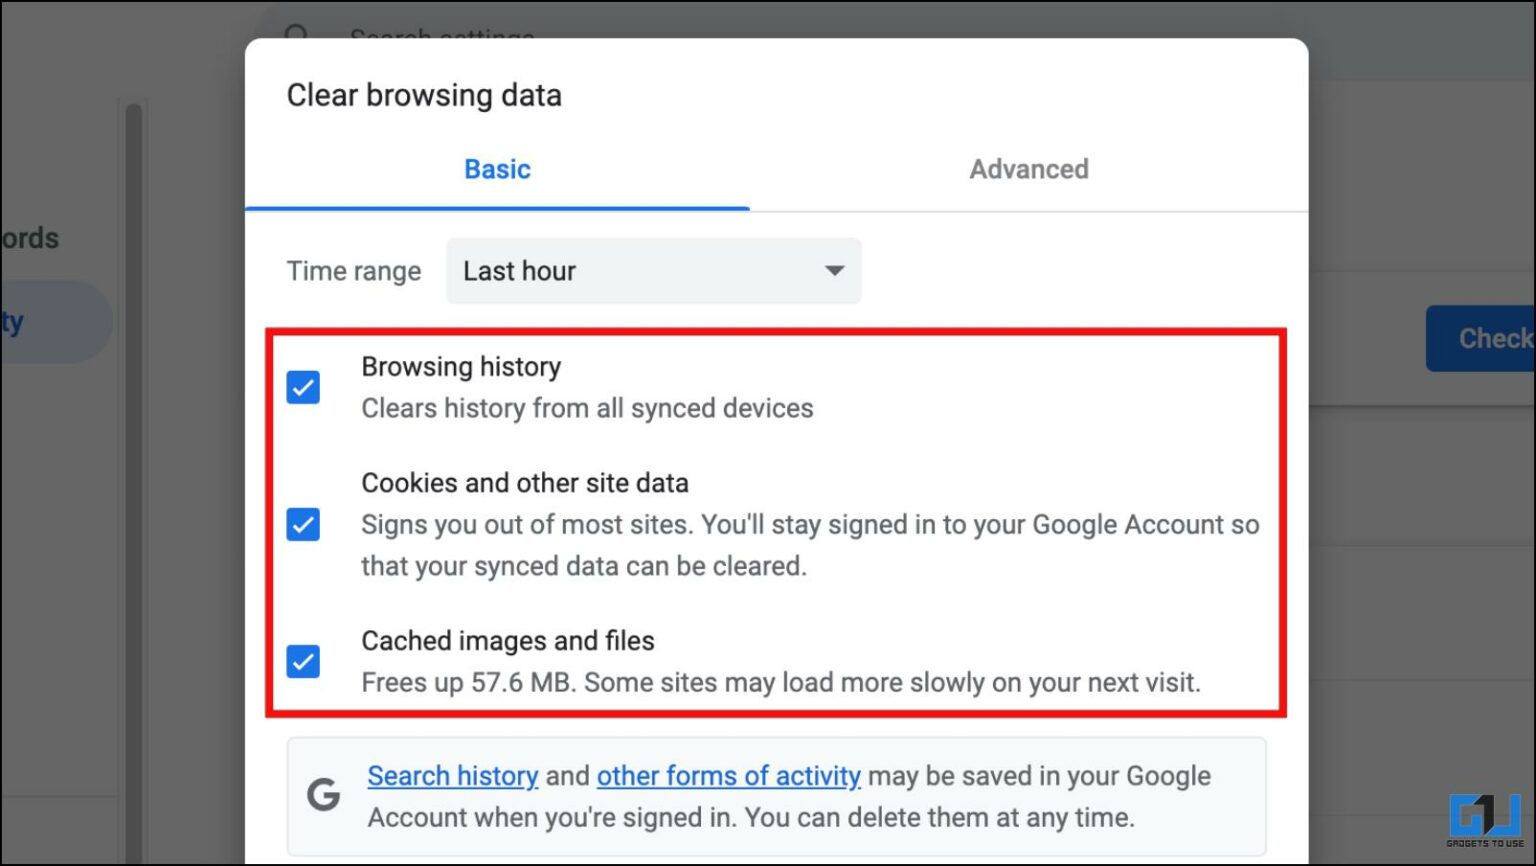Image resolution: width=1536 pixels, height=866 pixels.
Task: Open the Search history link
Action: point(453,776)
